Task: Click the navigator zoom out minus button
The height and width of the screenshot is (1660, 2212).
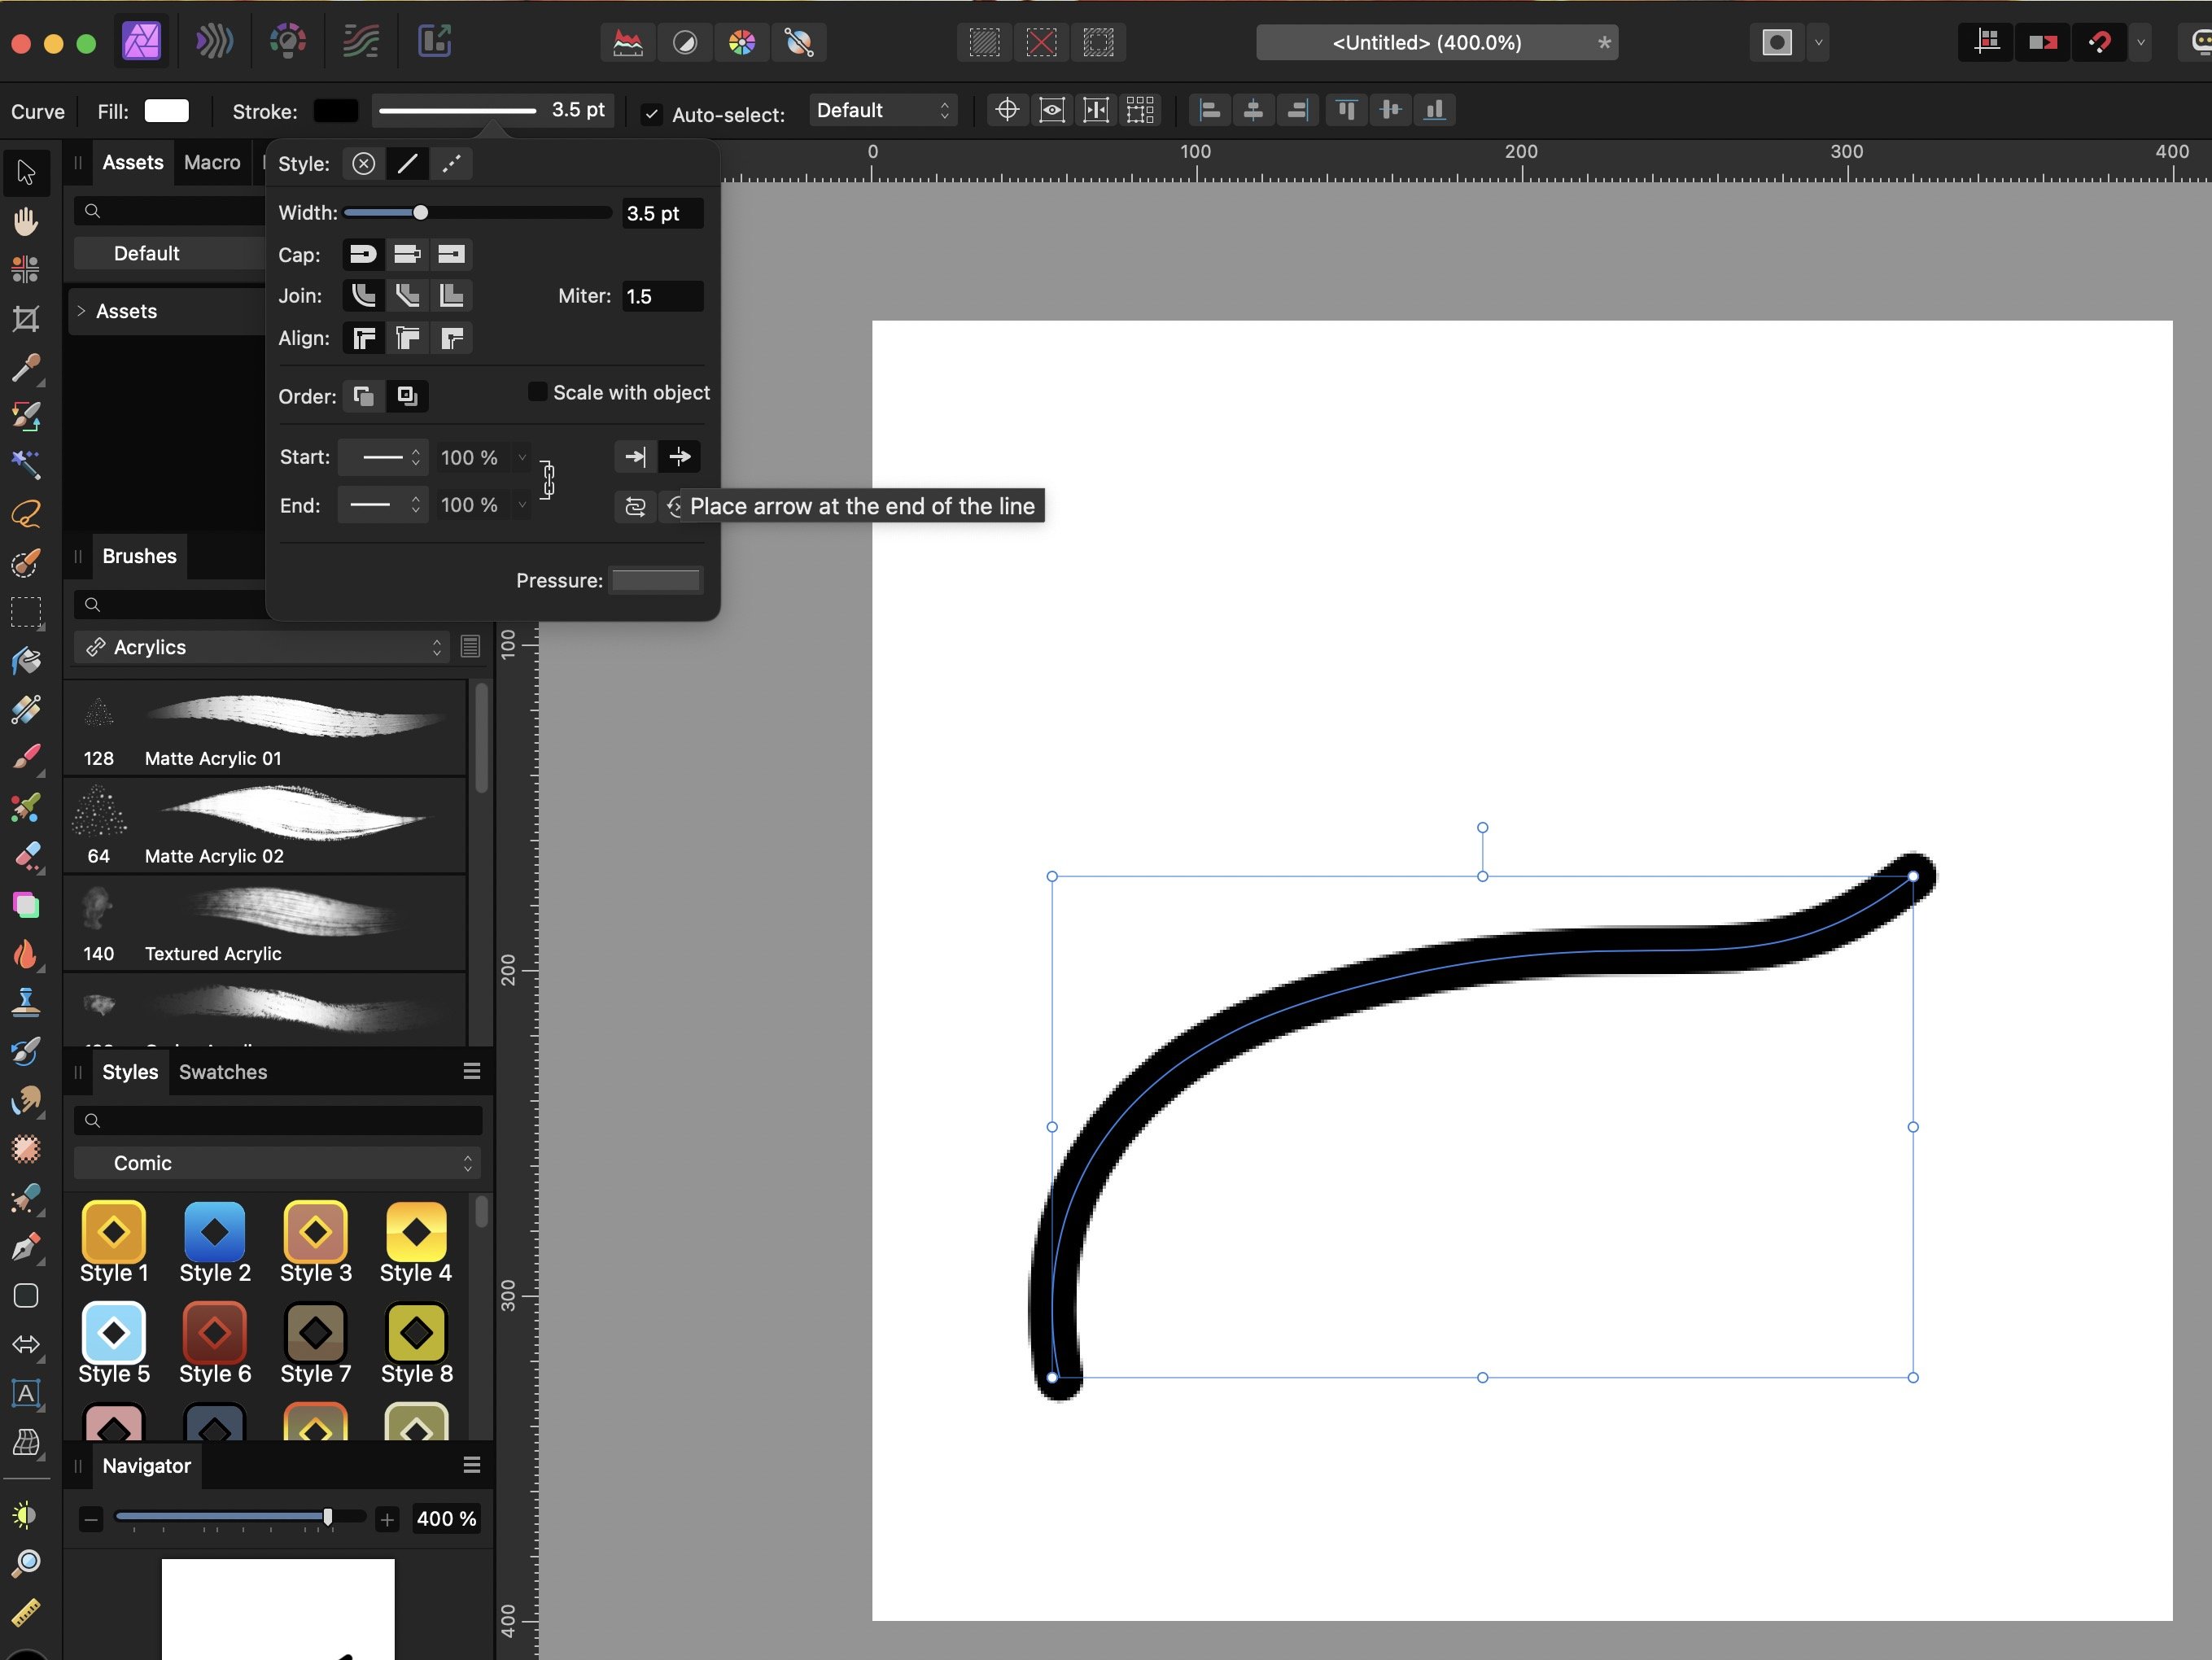Action: [91, 1520]
